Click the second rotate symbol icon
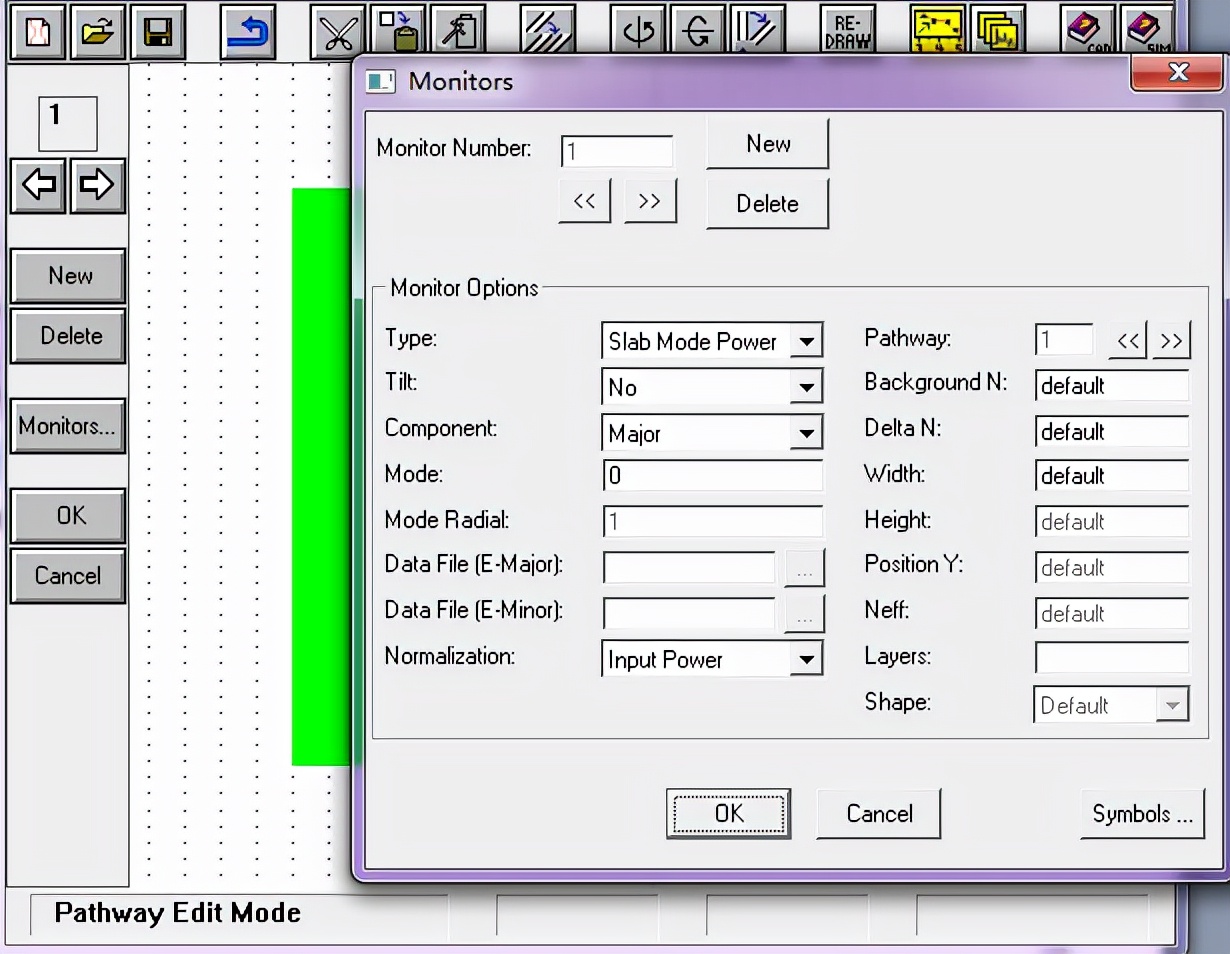This screenshot has width=1230, height=954. click(697, 33)
